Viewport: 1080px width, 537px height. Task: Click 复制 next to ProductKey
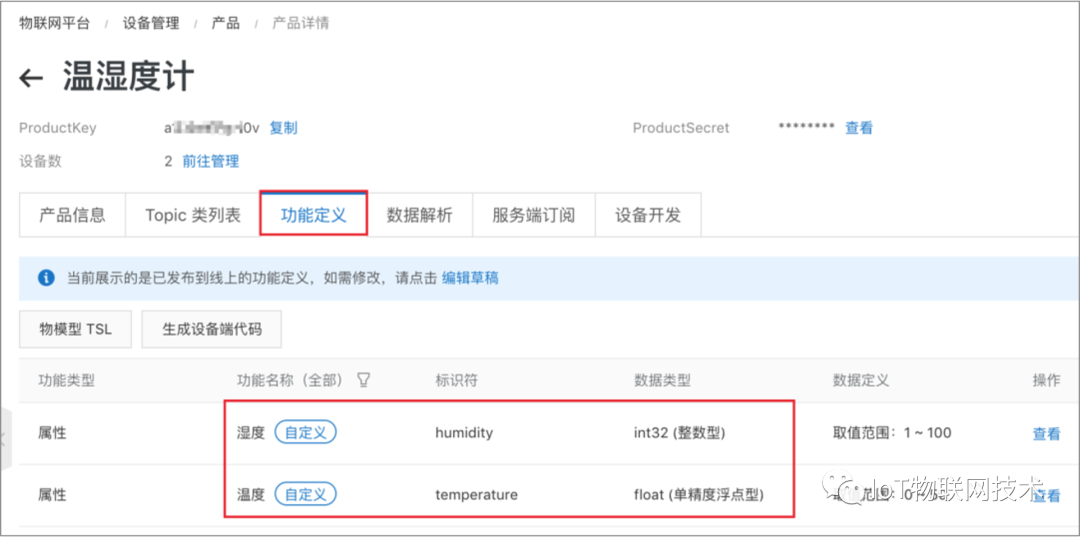pos(283,128)
